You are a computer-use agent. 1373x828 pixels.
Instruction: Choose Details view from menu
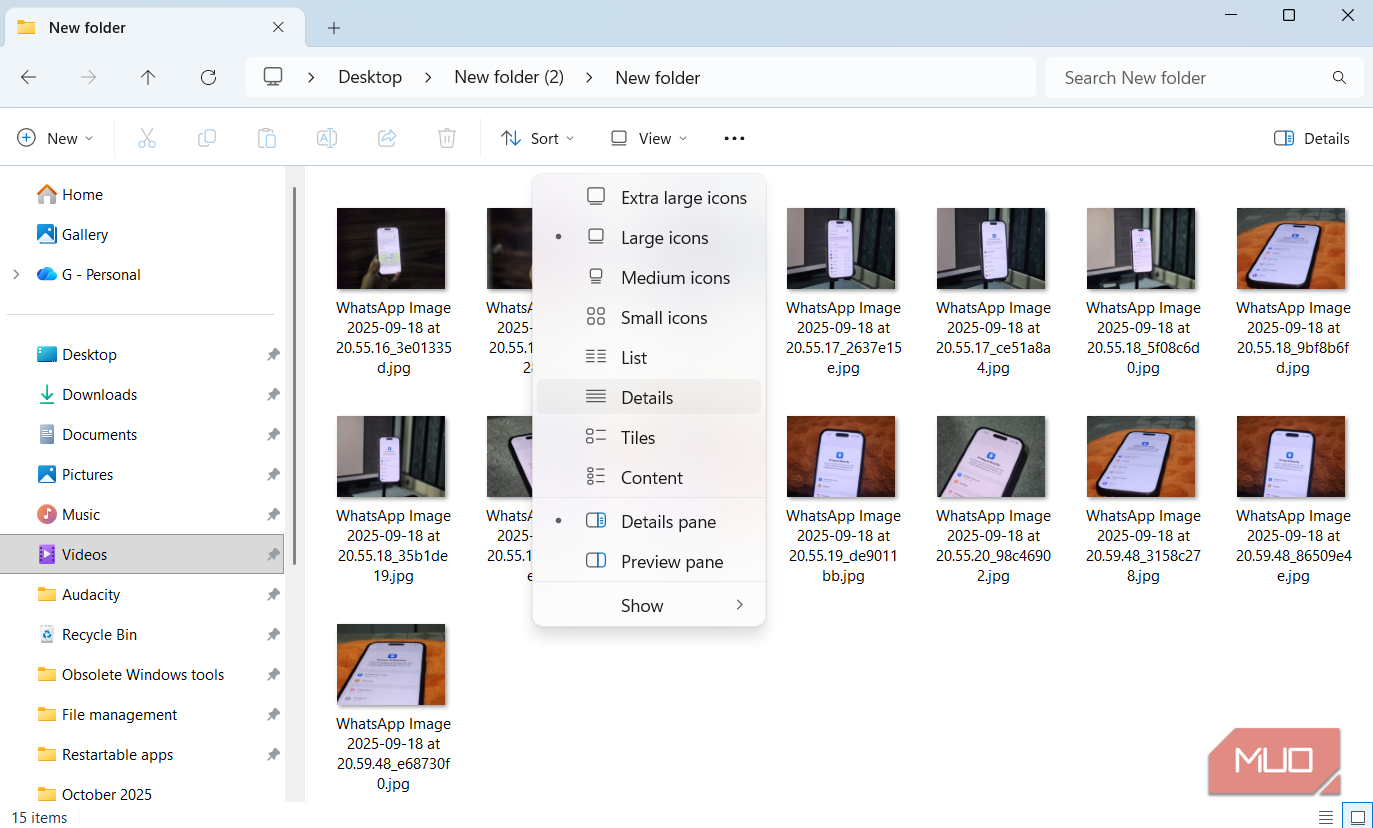[649, 398]
